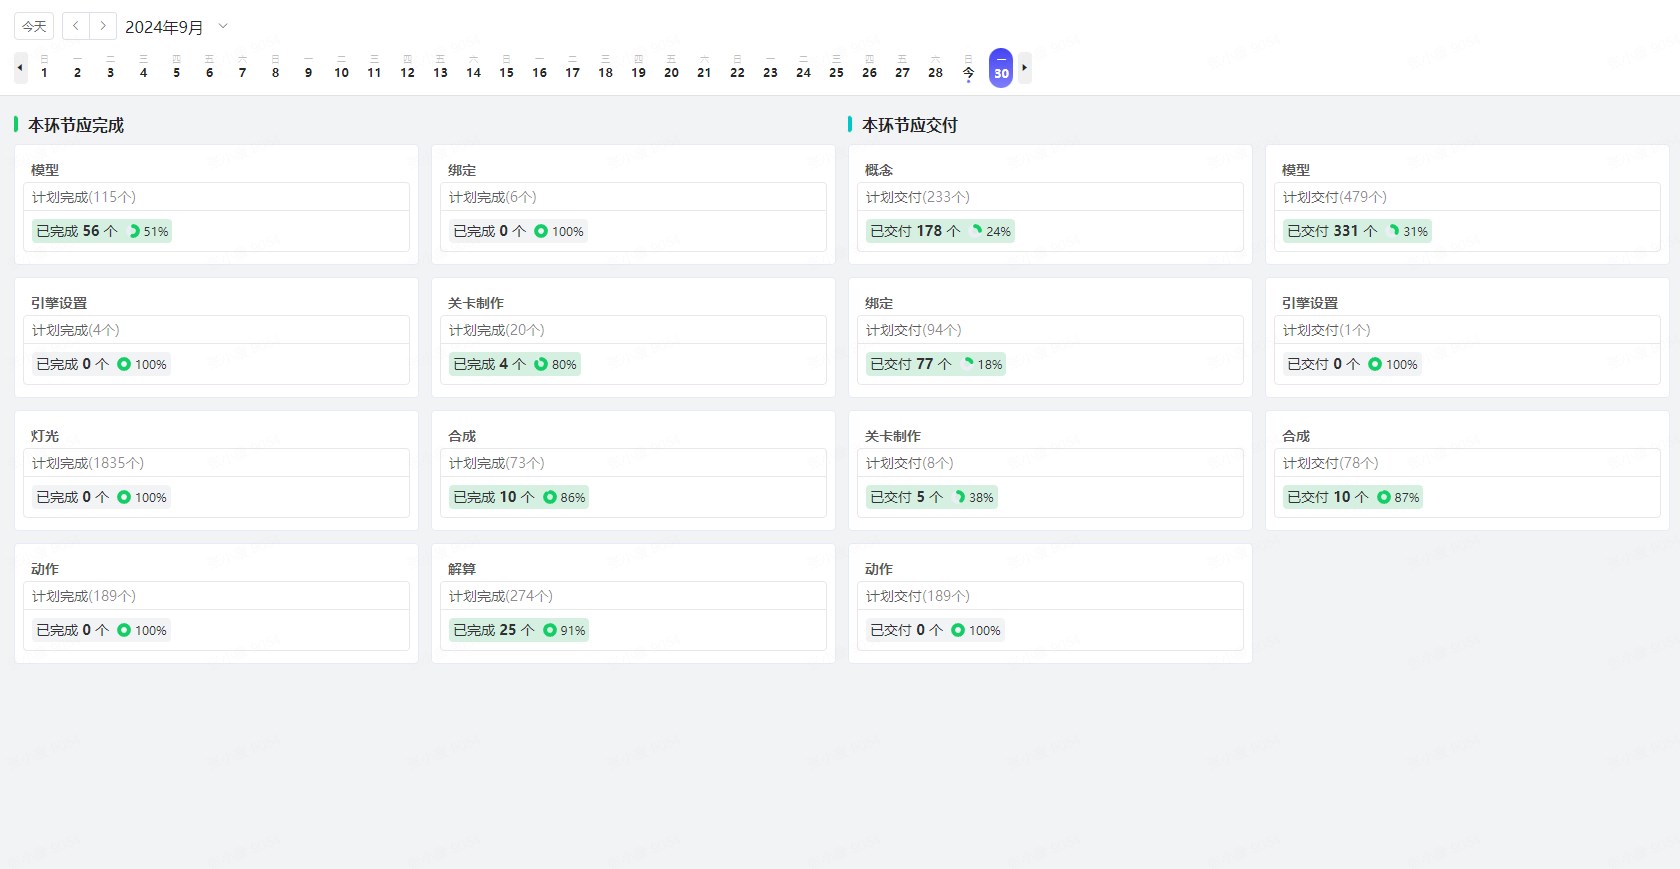The image size is (1680, 869).
Task: Click 已交付 10 个 tag in 合成 delivery card
Action: (x=1328, y=497)
